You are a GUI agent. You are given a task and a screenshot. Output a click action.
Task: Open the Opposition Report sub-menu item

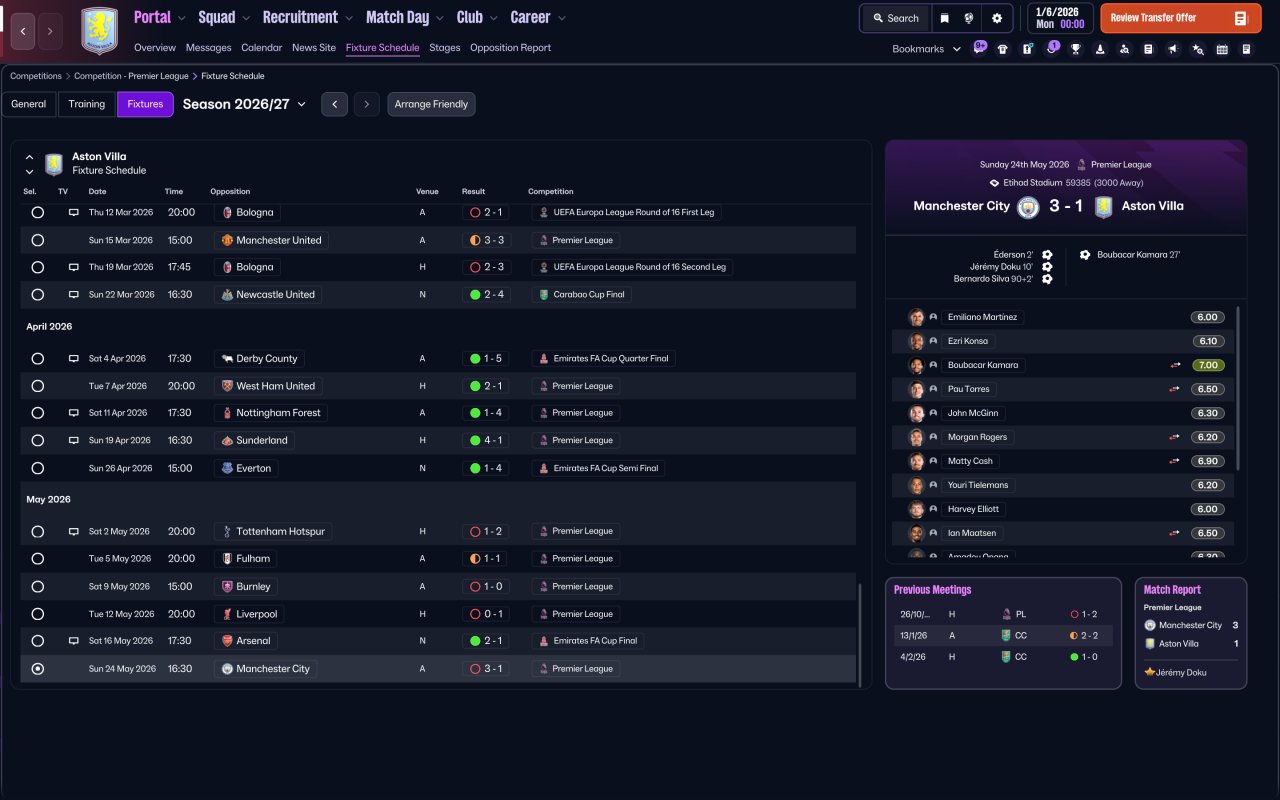510,48
